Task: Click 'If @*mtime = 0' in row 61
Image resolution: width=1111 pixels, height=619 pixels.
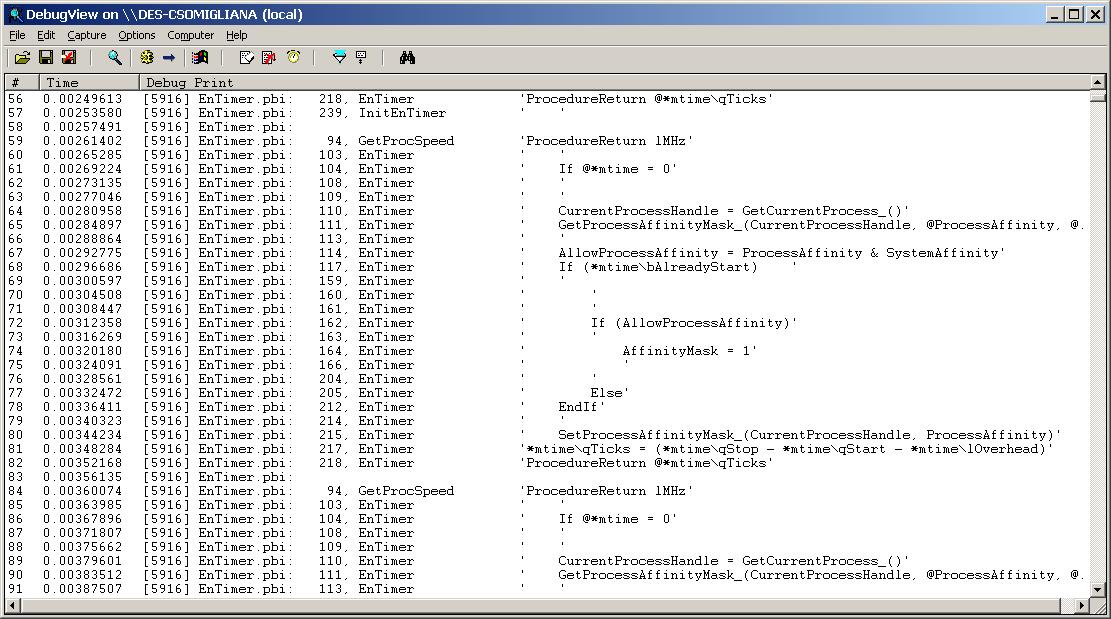Action: 618,169
